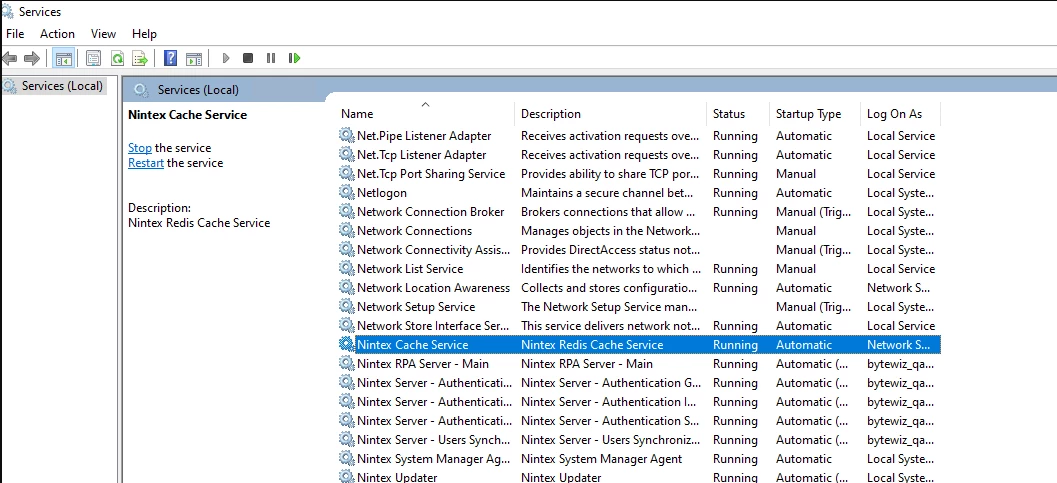
Task: Click the gear icon beside Network Connection Broker
Action: click(x=346, y=212)
